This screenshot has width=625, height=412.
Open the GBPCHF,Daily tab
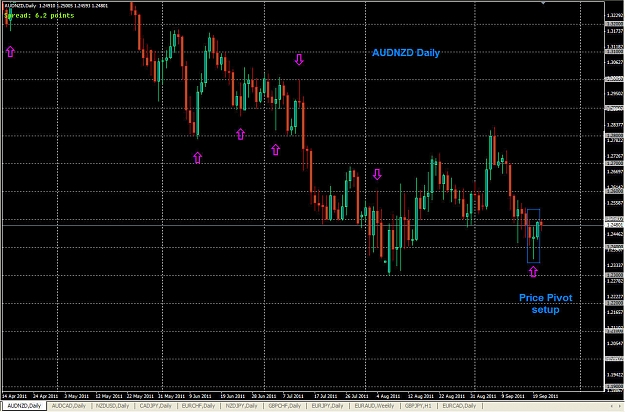pyautogui.click(x=285, y=406)
